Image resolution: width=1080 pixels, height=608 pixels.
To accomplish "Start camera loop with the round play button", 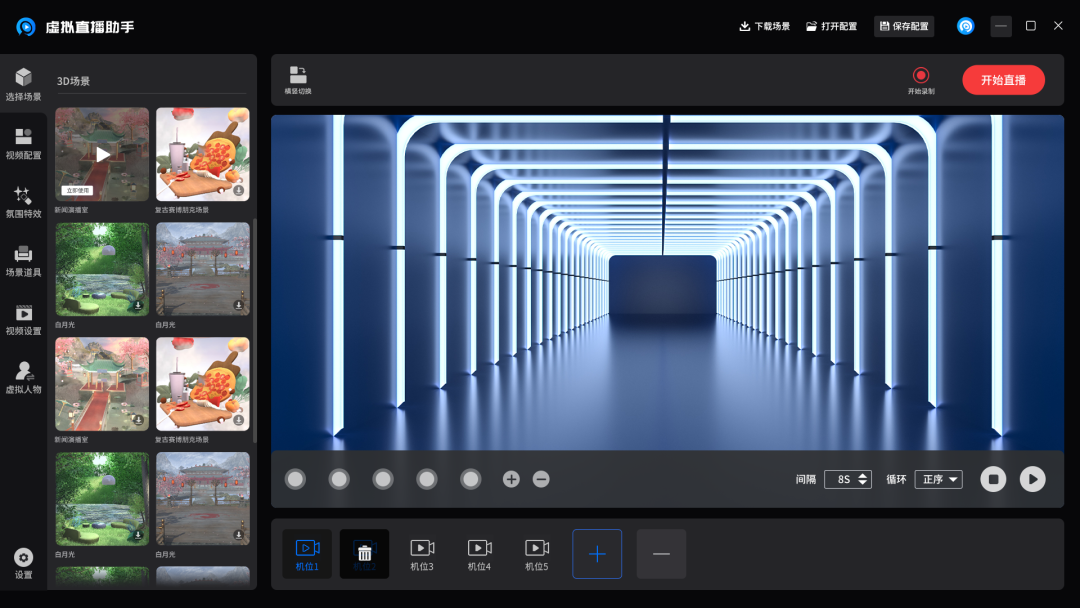I will 1032,479.
